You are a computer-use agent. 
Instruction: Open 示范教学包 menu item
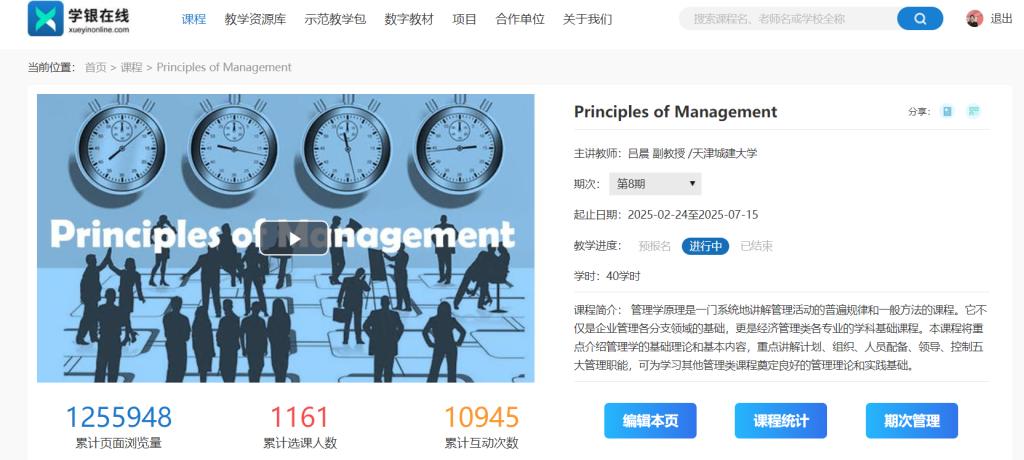[x=335, y=19]
